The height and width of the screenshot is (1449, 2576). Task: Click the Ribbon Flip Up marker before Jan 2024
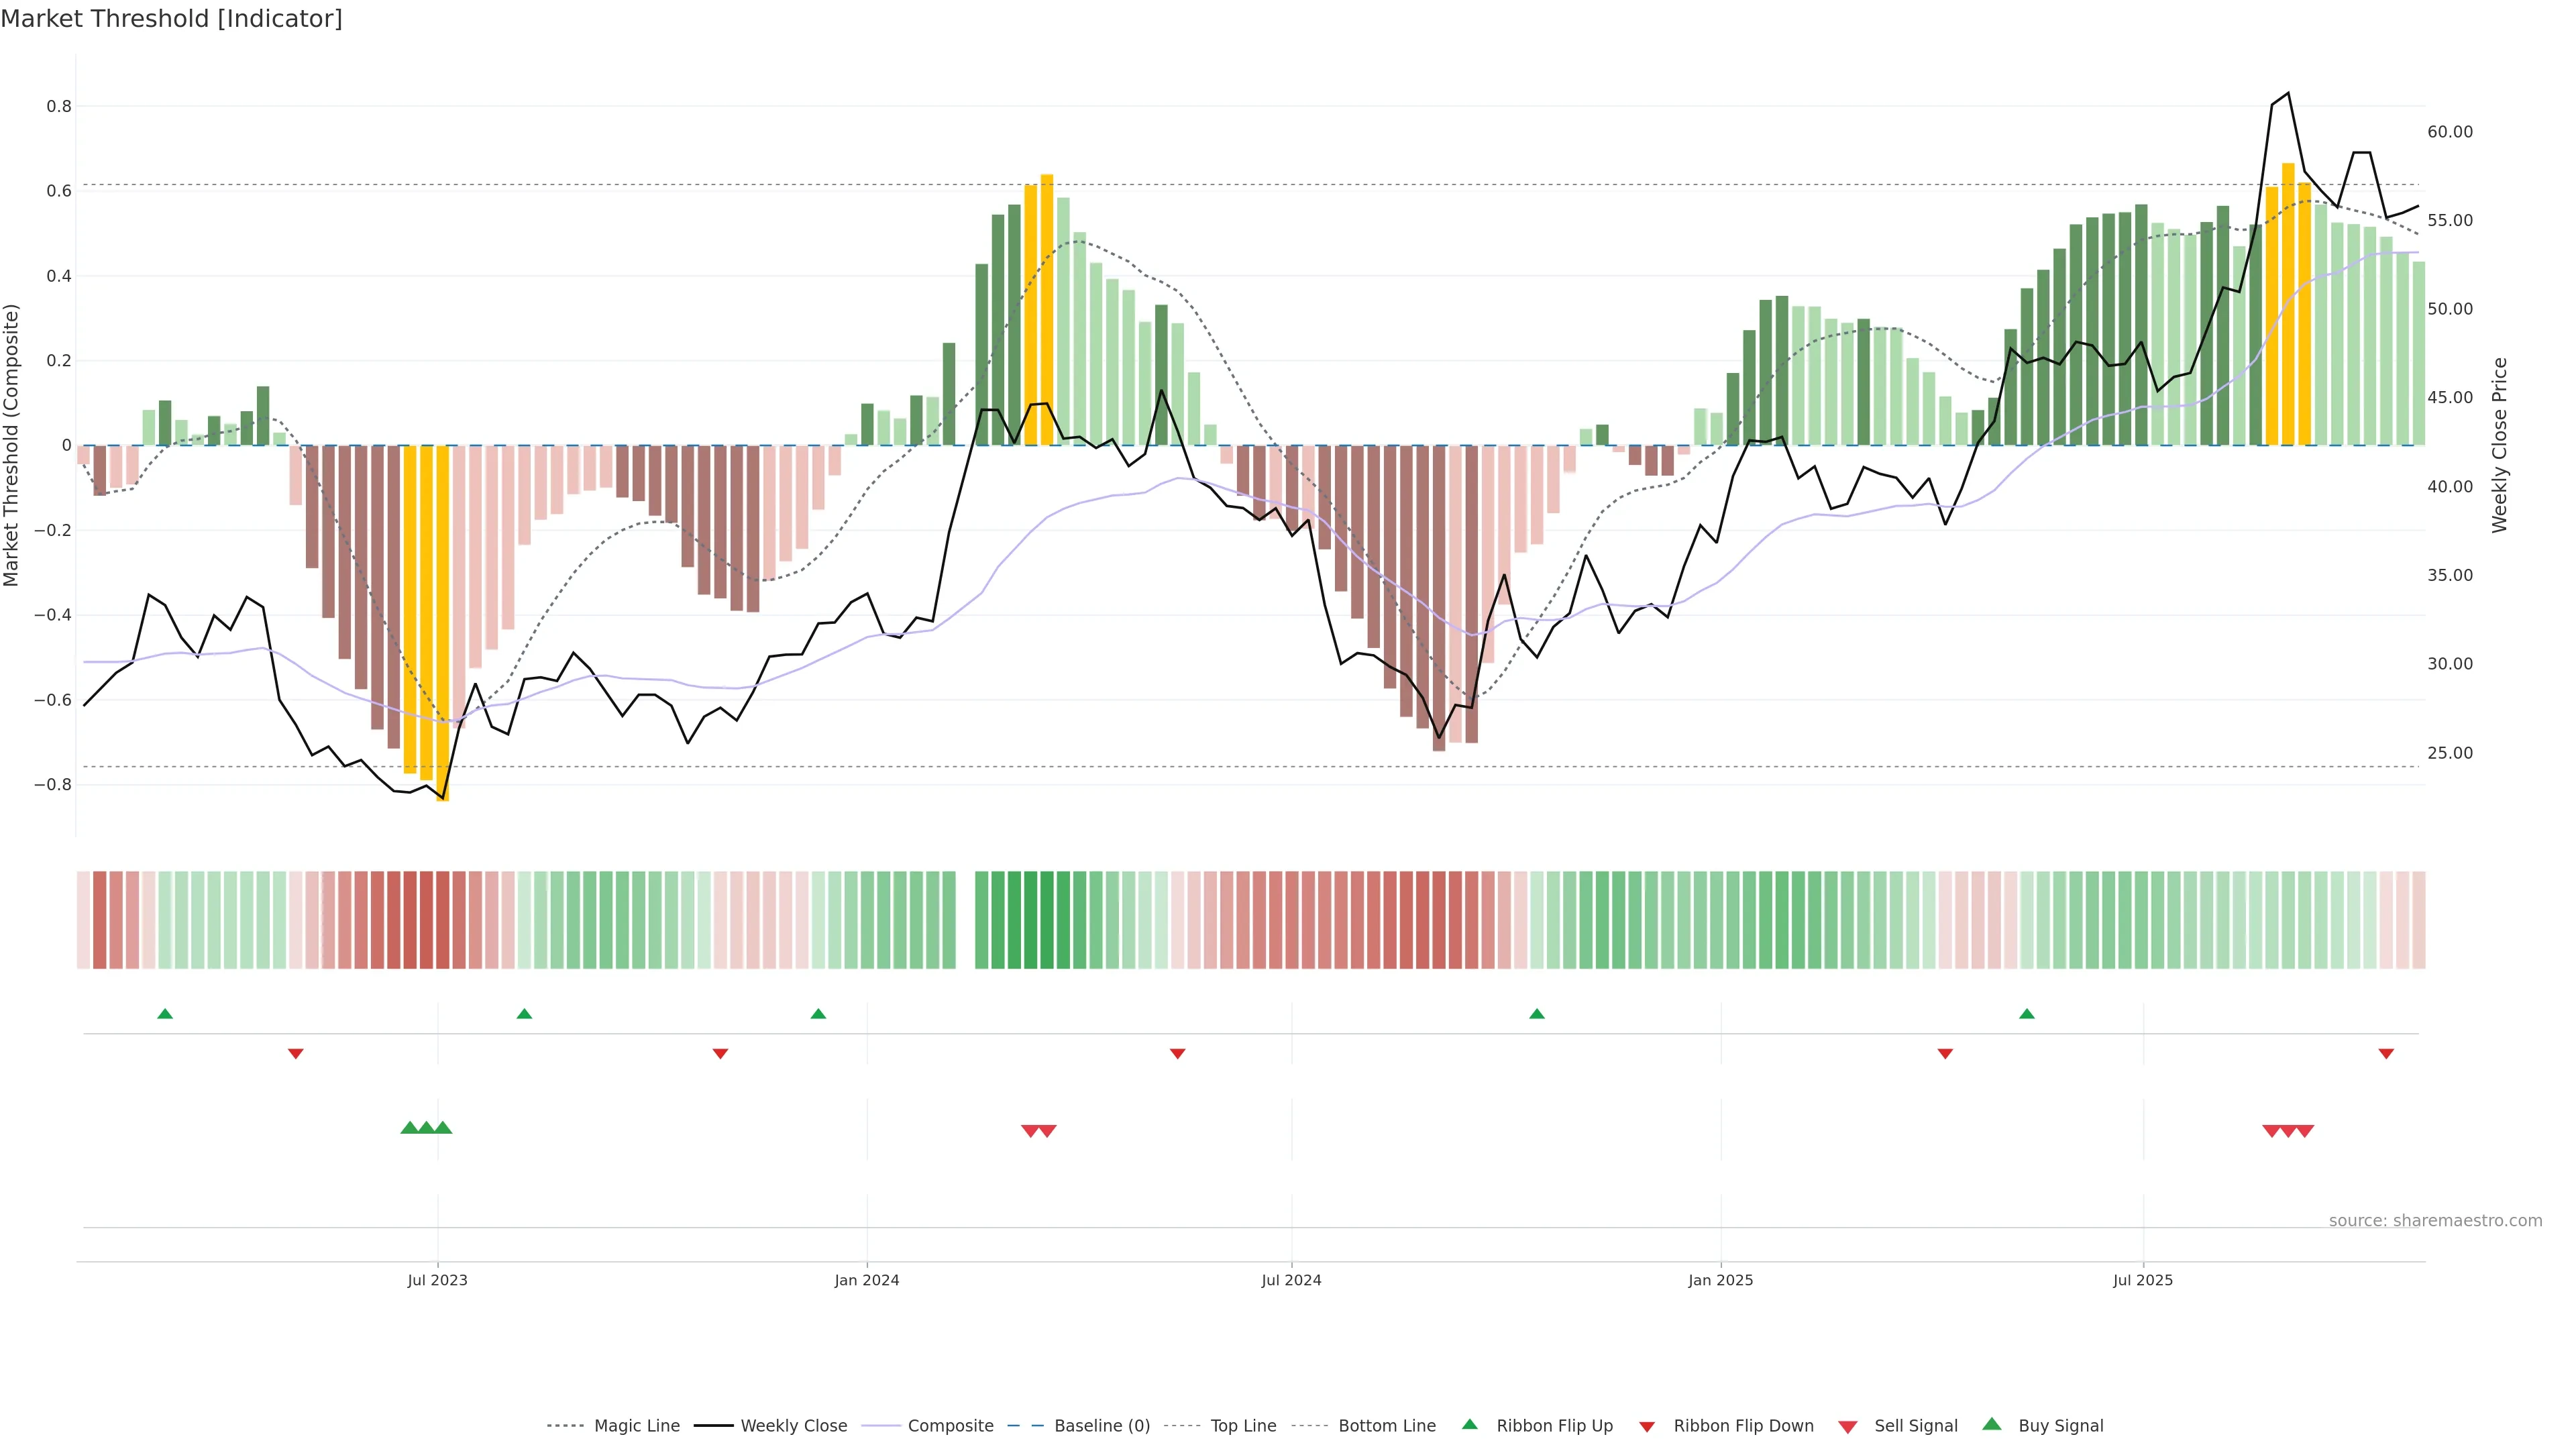(x=818, y=1014)
